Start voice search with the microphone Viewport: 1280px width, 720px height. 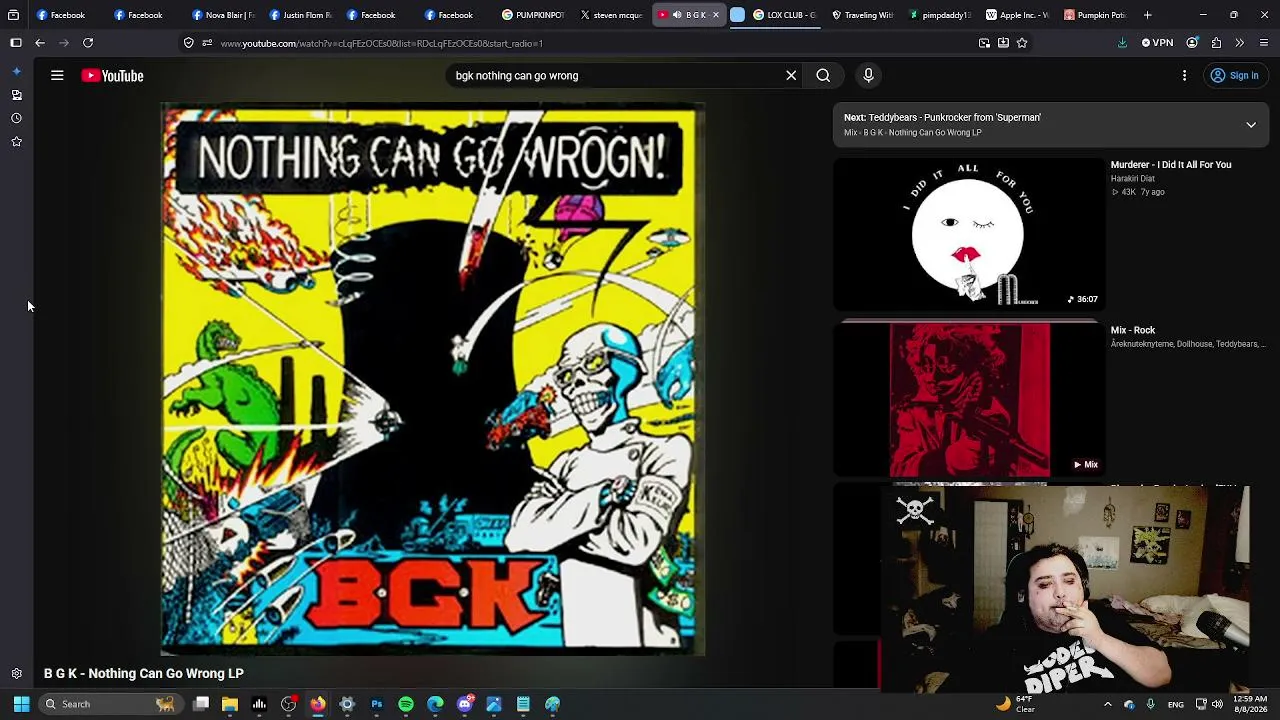coord(868,75)
